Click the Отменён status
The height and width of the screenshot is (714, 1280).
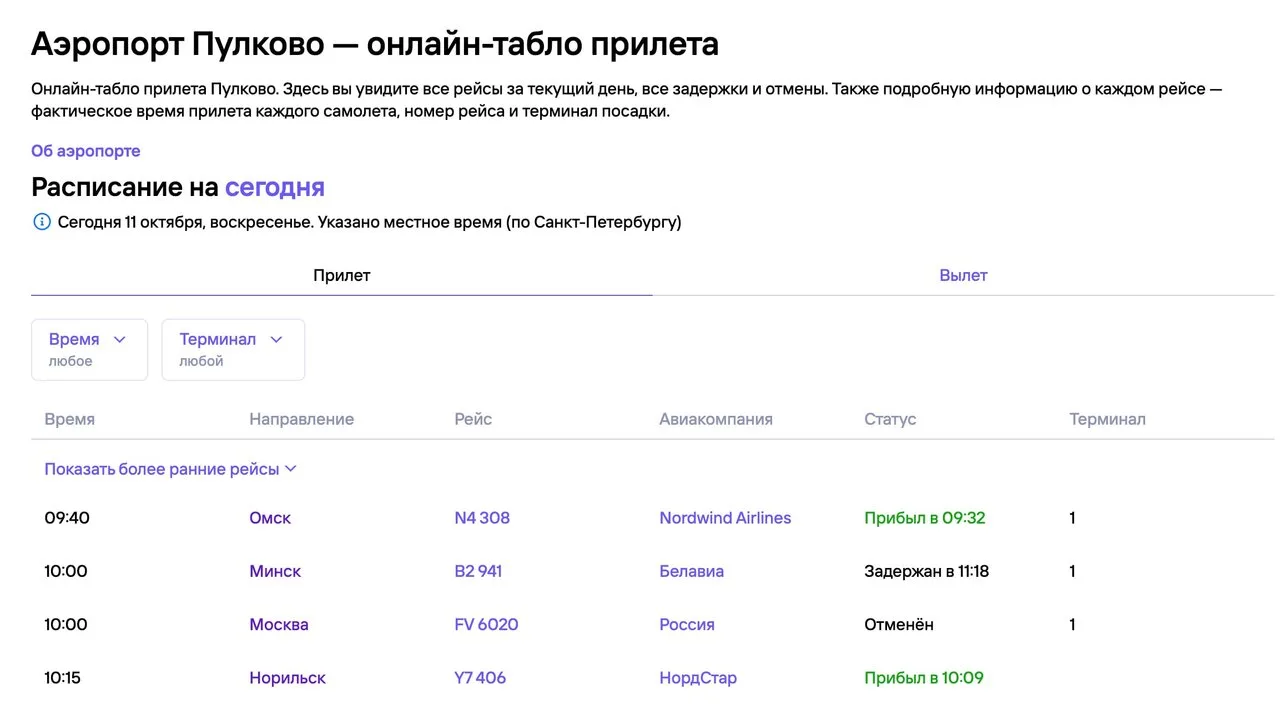coord(899,624)
